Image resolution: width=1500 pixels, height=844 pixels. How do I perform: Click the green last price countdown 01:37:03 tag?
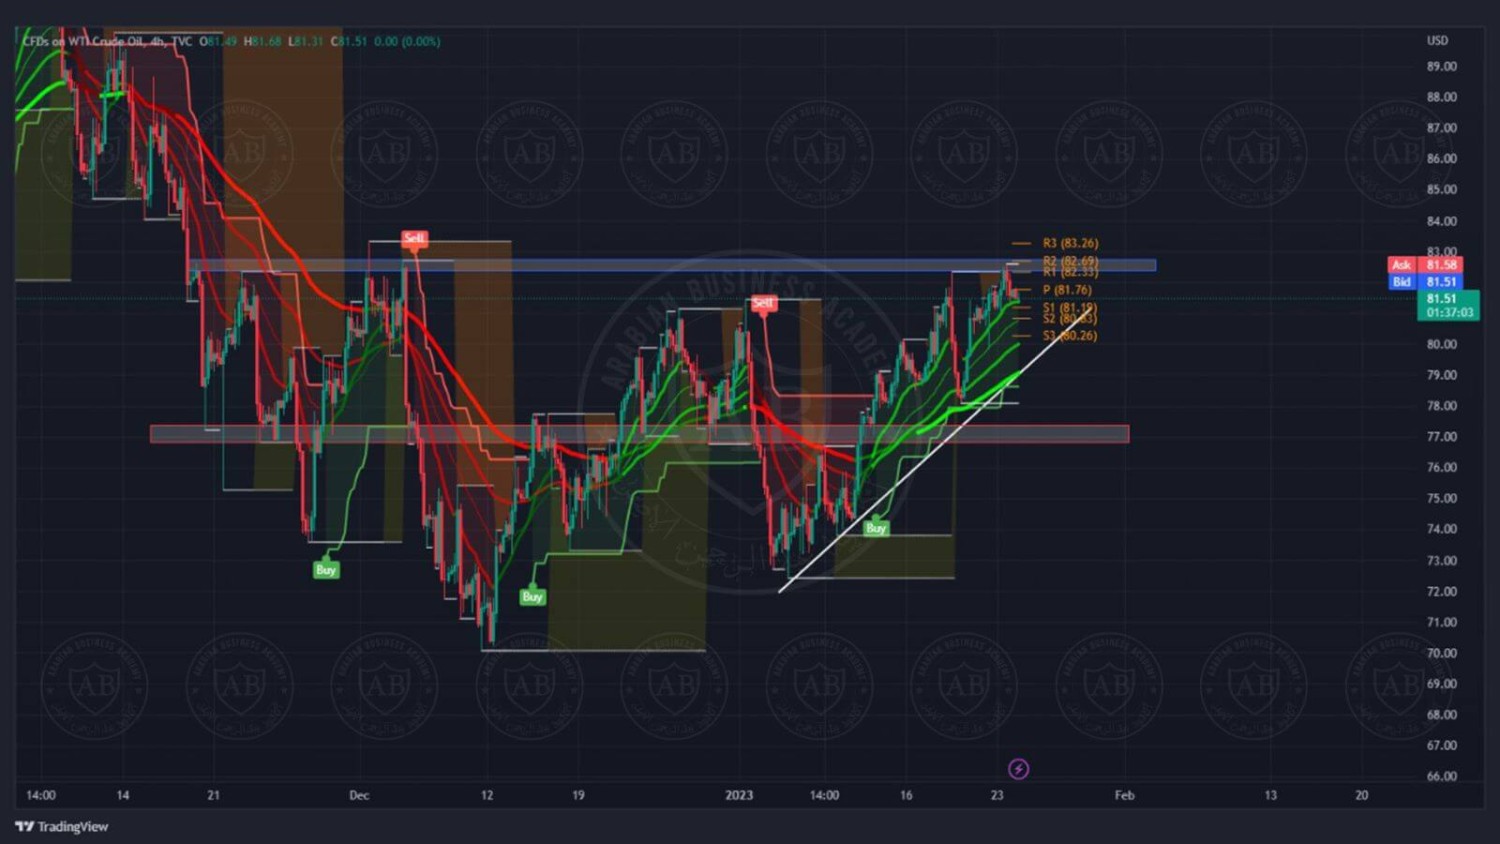(1448, 305)
